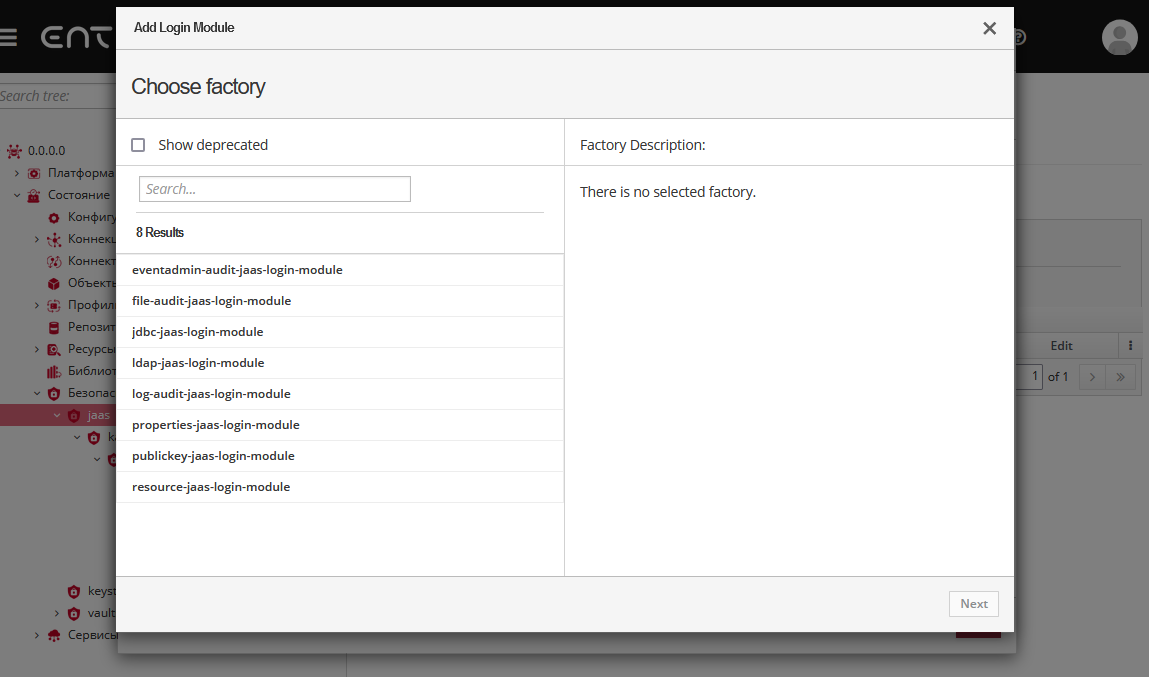Image resolution: width=1149 pixels, height=677 pixels.
Task: Expand the vault tree node
Action: pyautogui.click(x=57, y=613)
